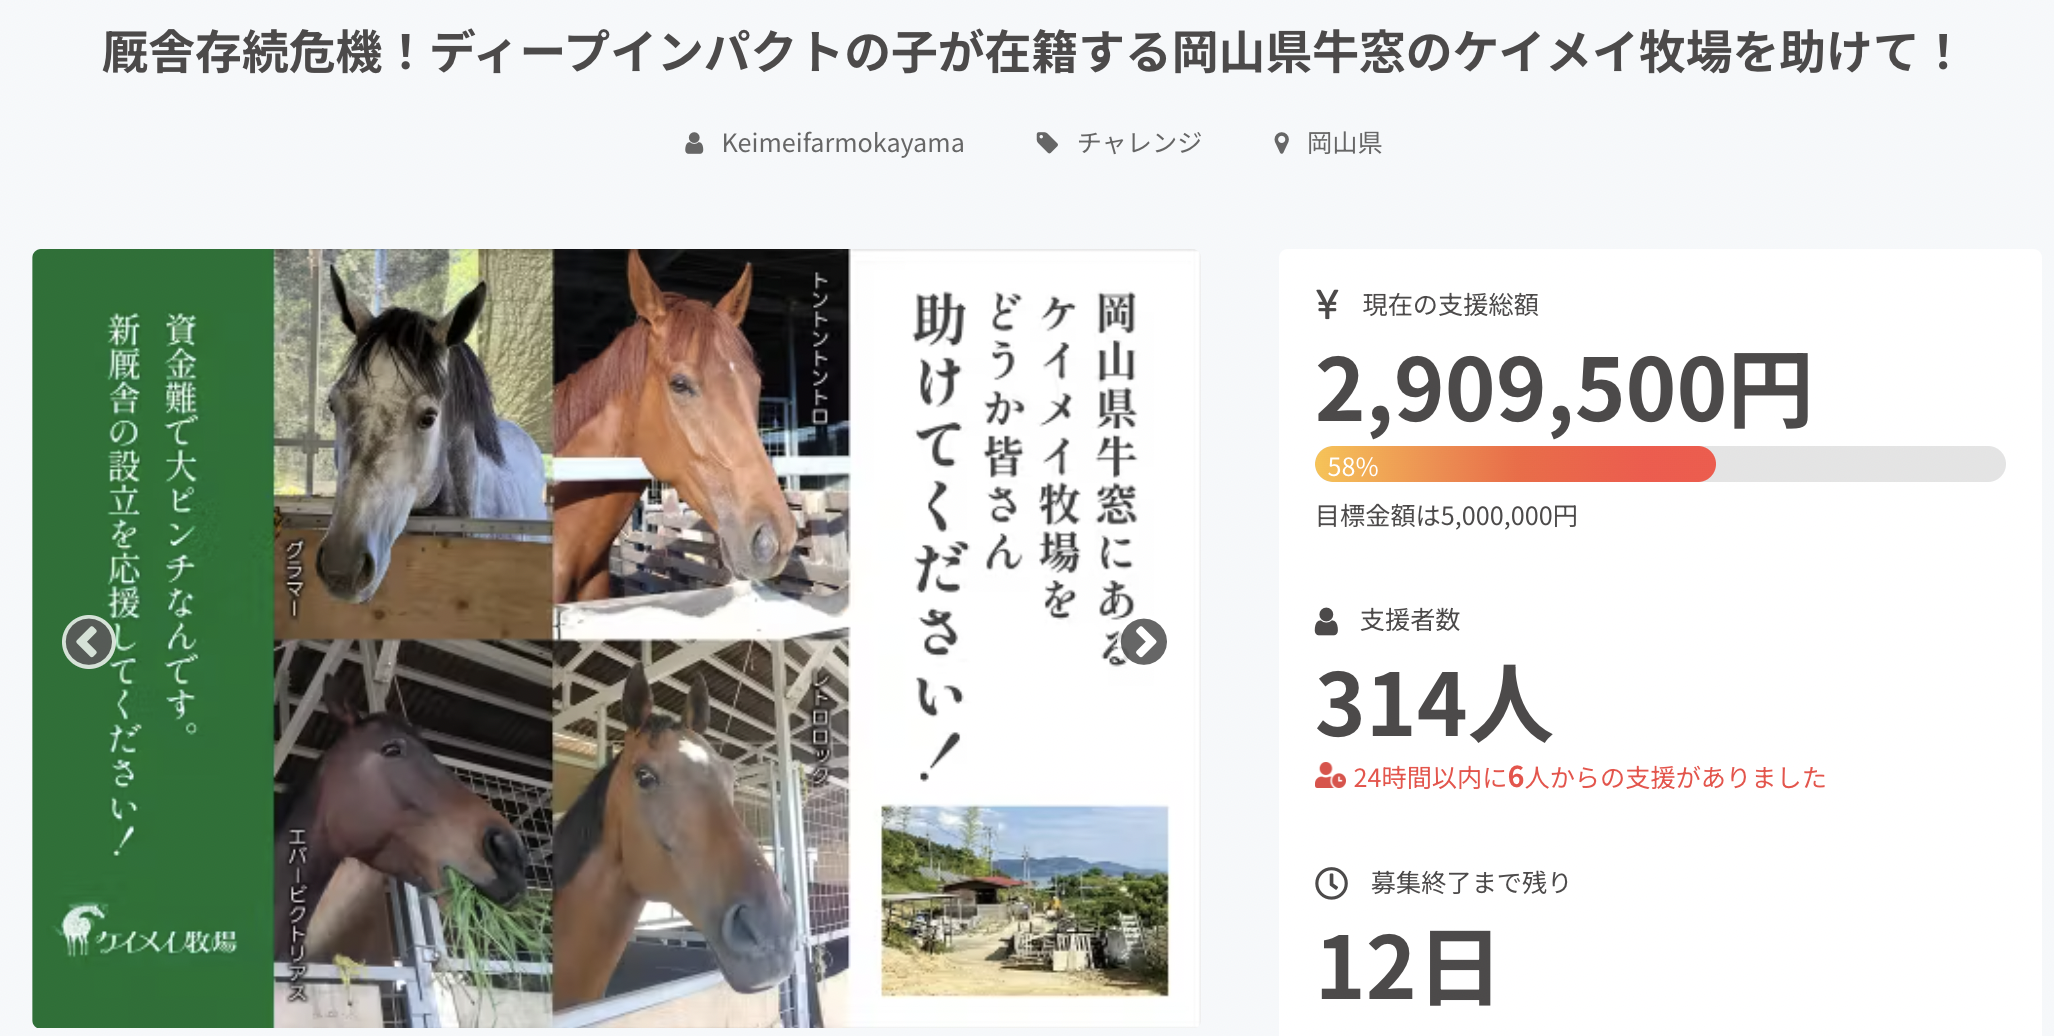Click the red supporter icon before 24時間以内
Image resolution: width=2054 pixels, height=1036 pixels.
click(x=1329, y=776)
